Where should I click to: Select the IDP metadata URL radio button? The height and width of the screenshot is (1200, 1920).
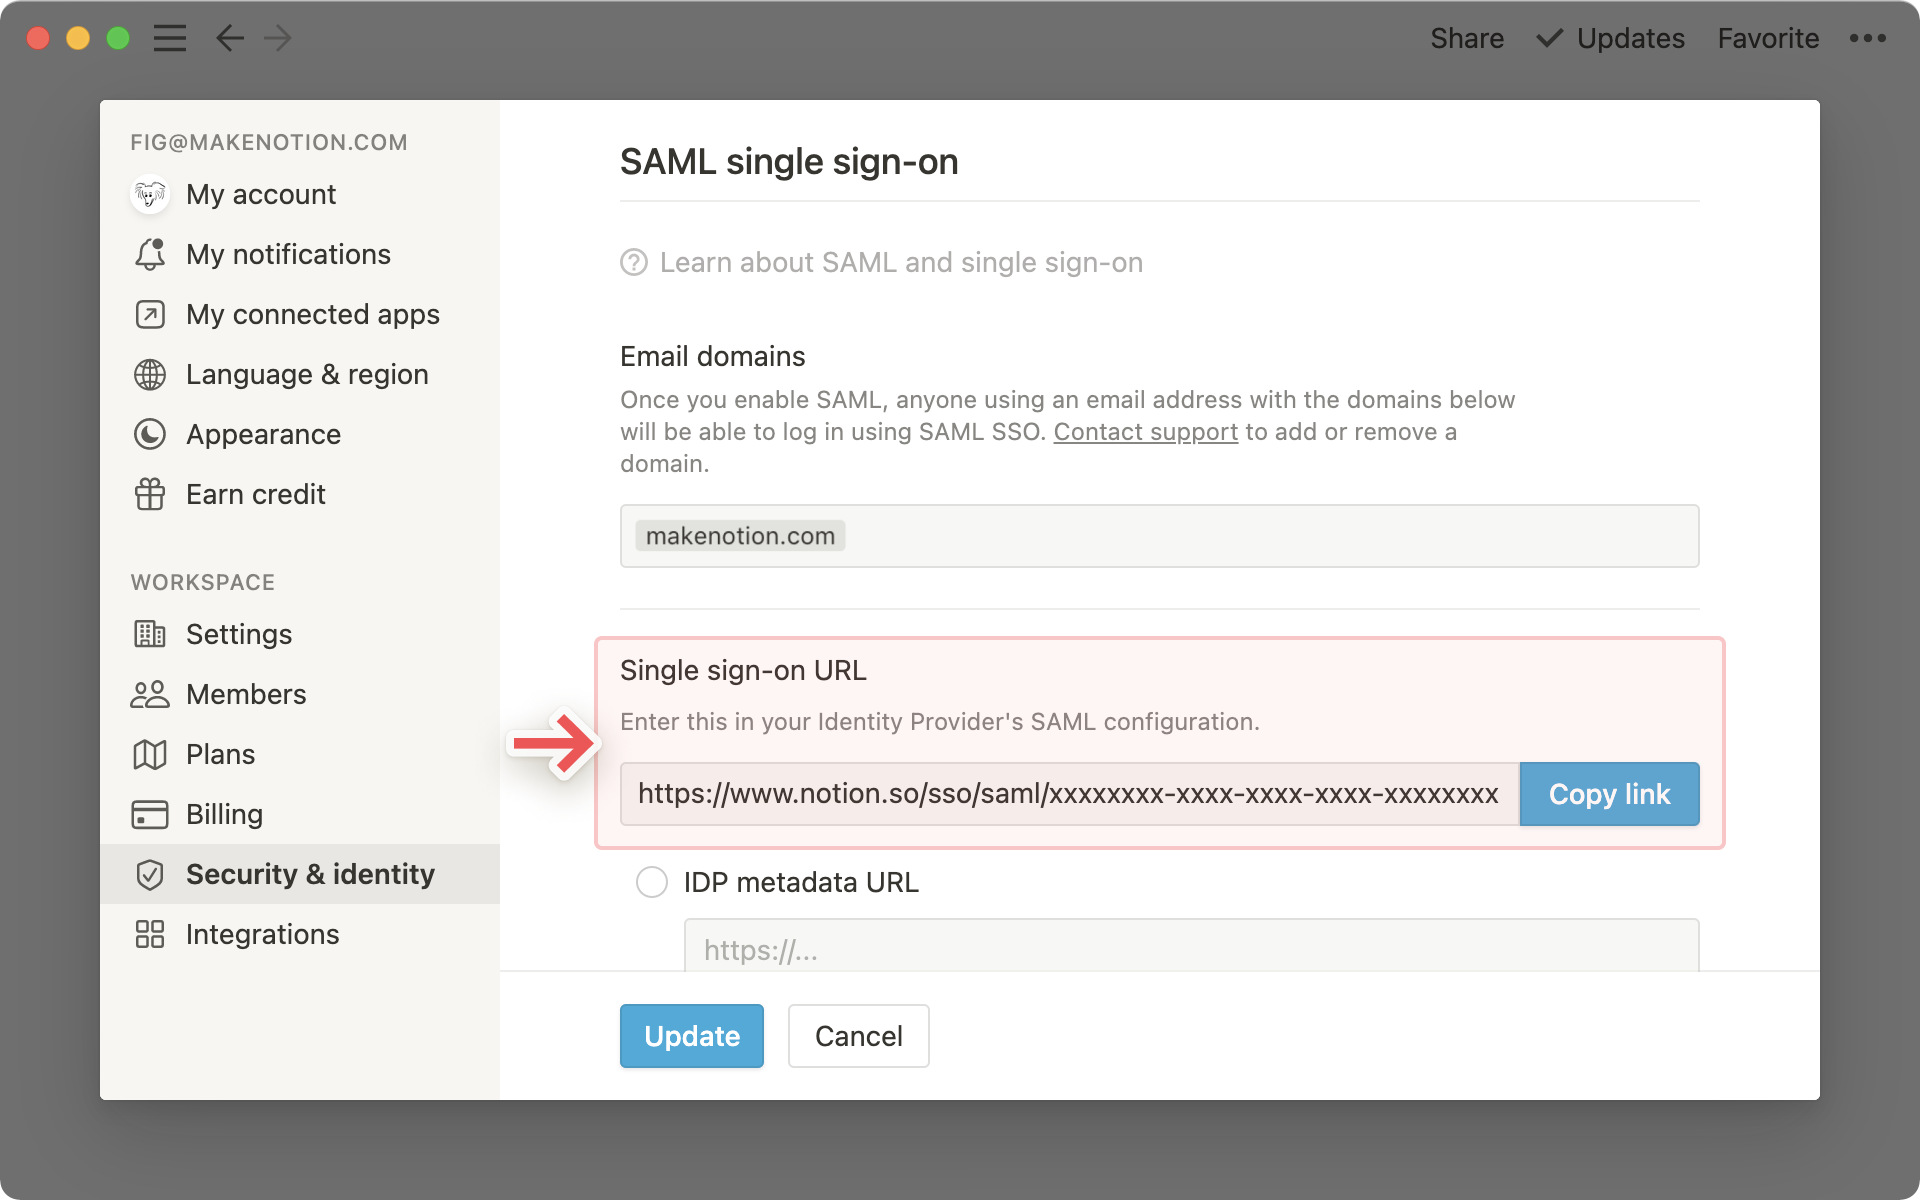(x=652, y=882)
